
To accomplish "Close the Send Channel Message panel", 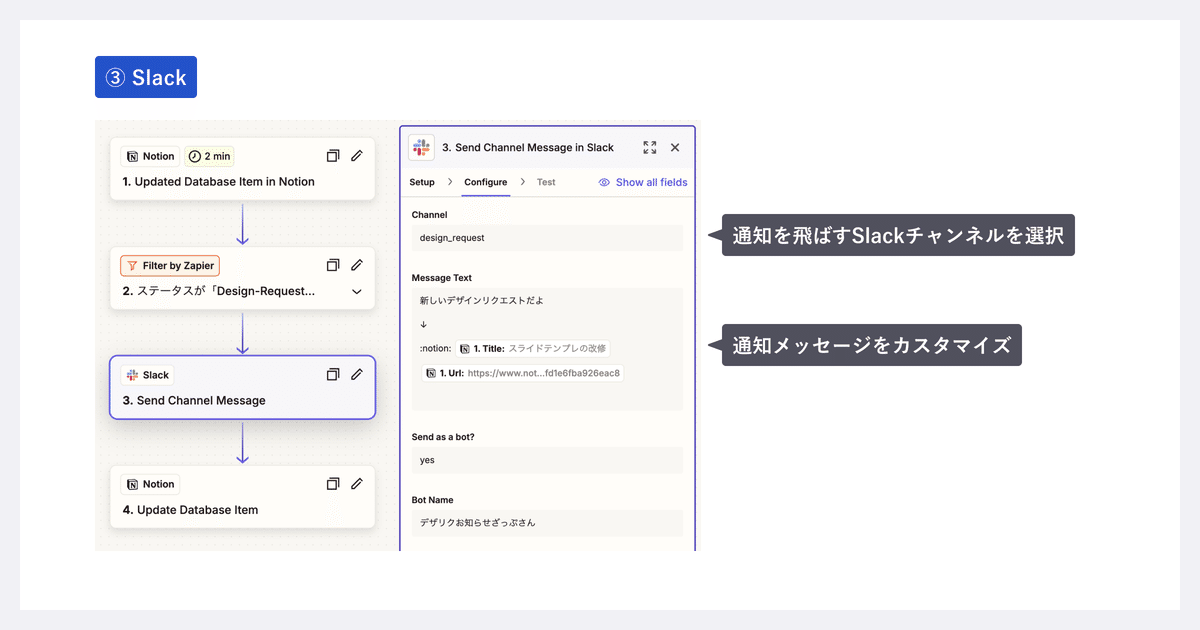I will (x=675, y=147).
